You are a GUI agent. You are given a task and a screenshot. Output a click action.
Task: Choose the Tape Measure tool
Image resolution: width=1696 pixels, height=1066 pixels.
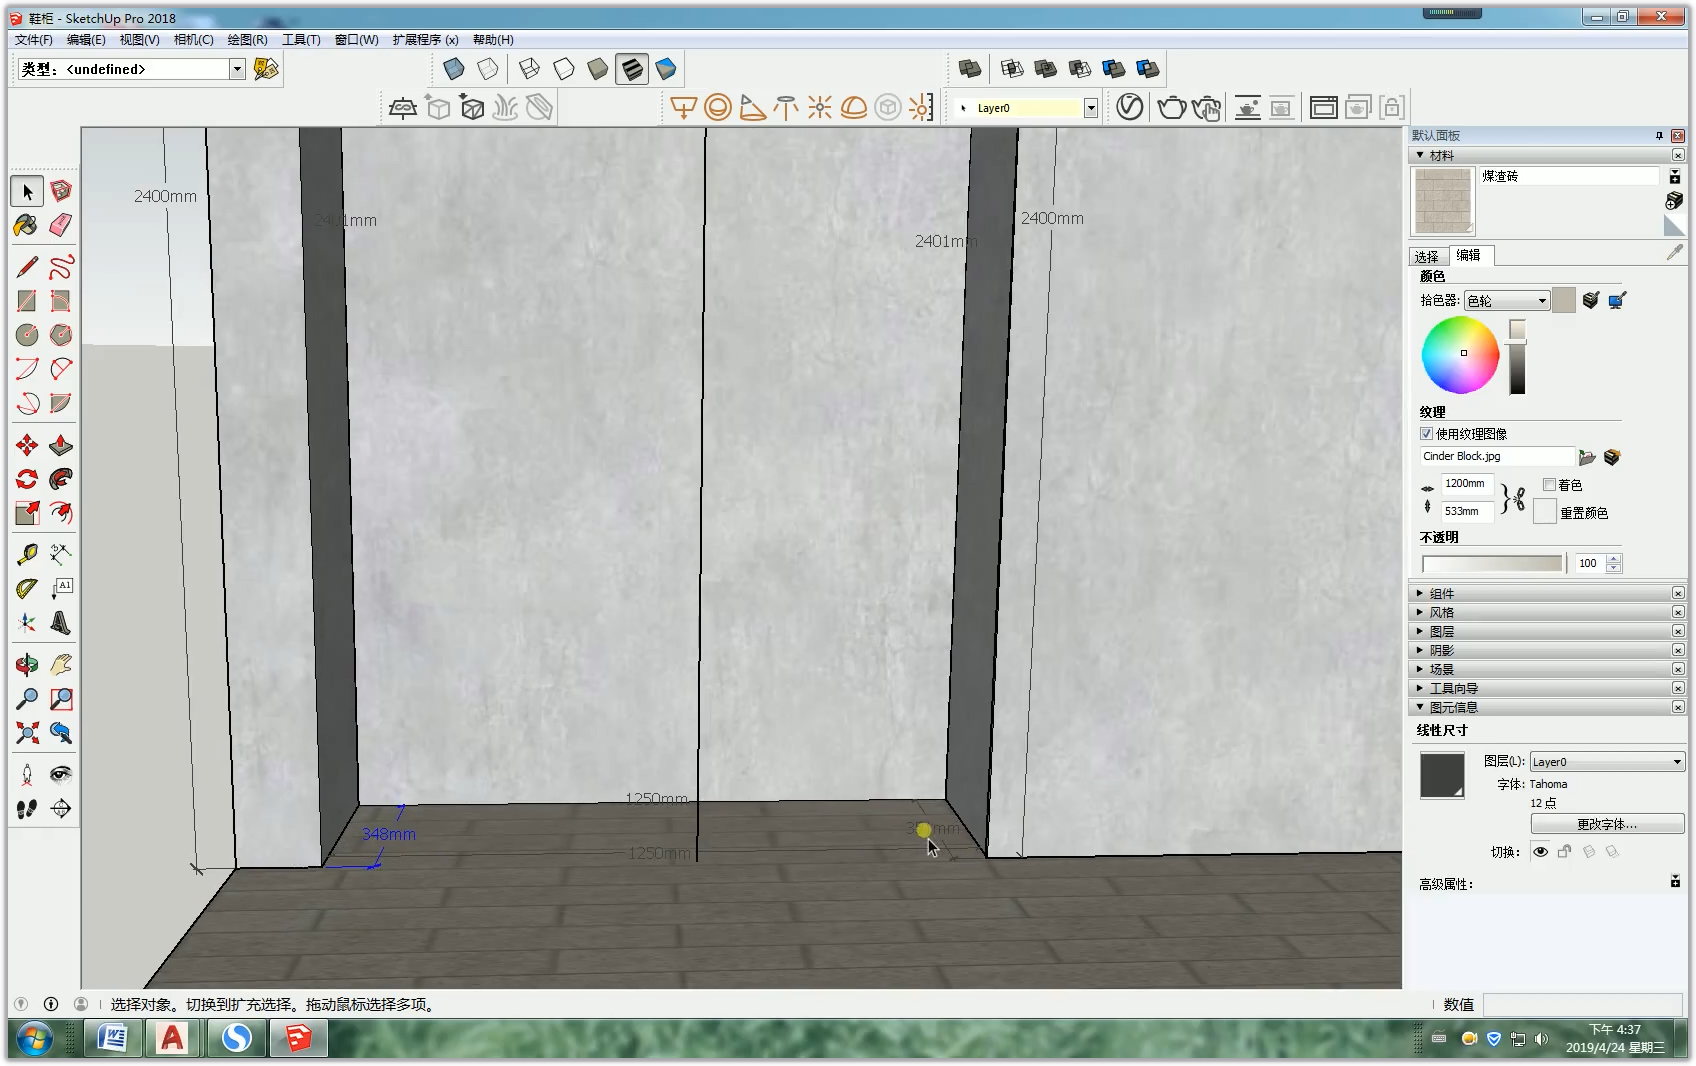tap(27, 554)
